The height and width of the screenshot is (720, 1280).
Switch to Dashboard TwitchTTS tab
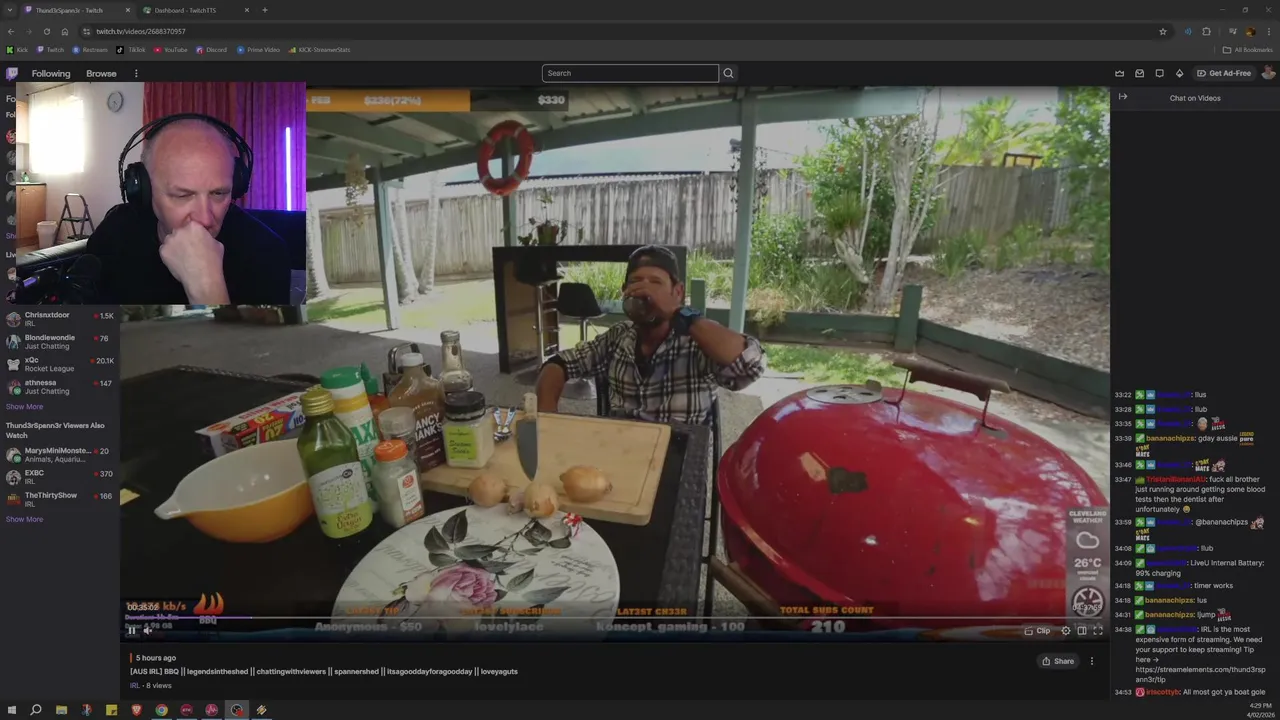pos(195,10)
